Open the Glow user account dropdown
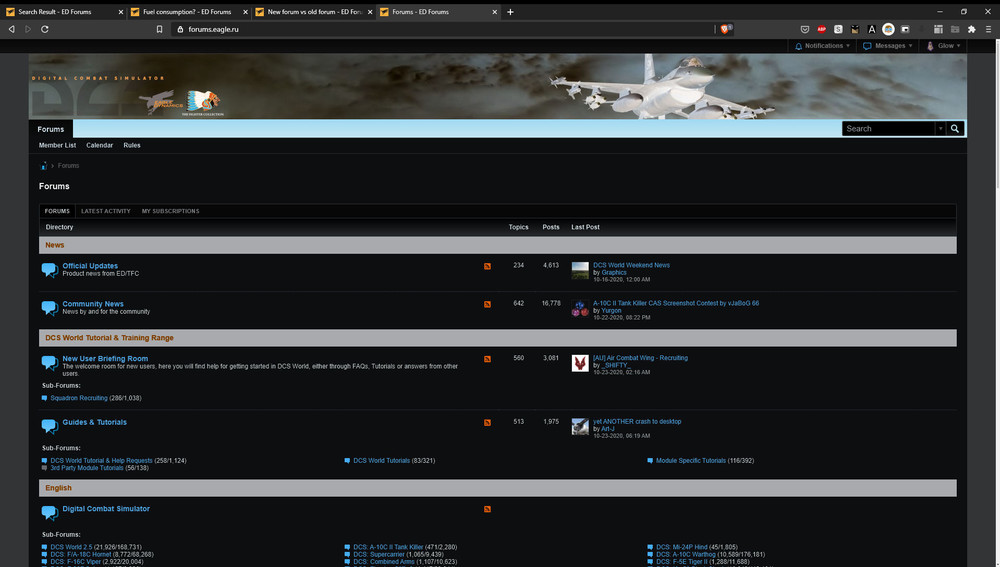This screenshot has width=1000, height=567. click(x=943, y=46)
